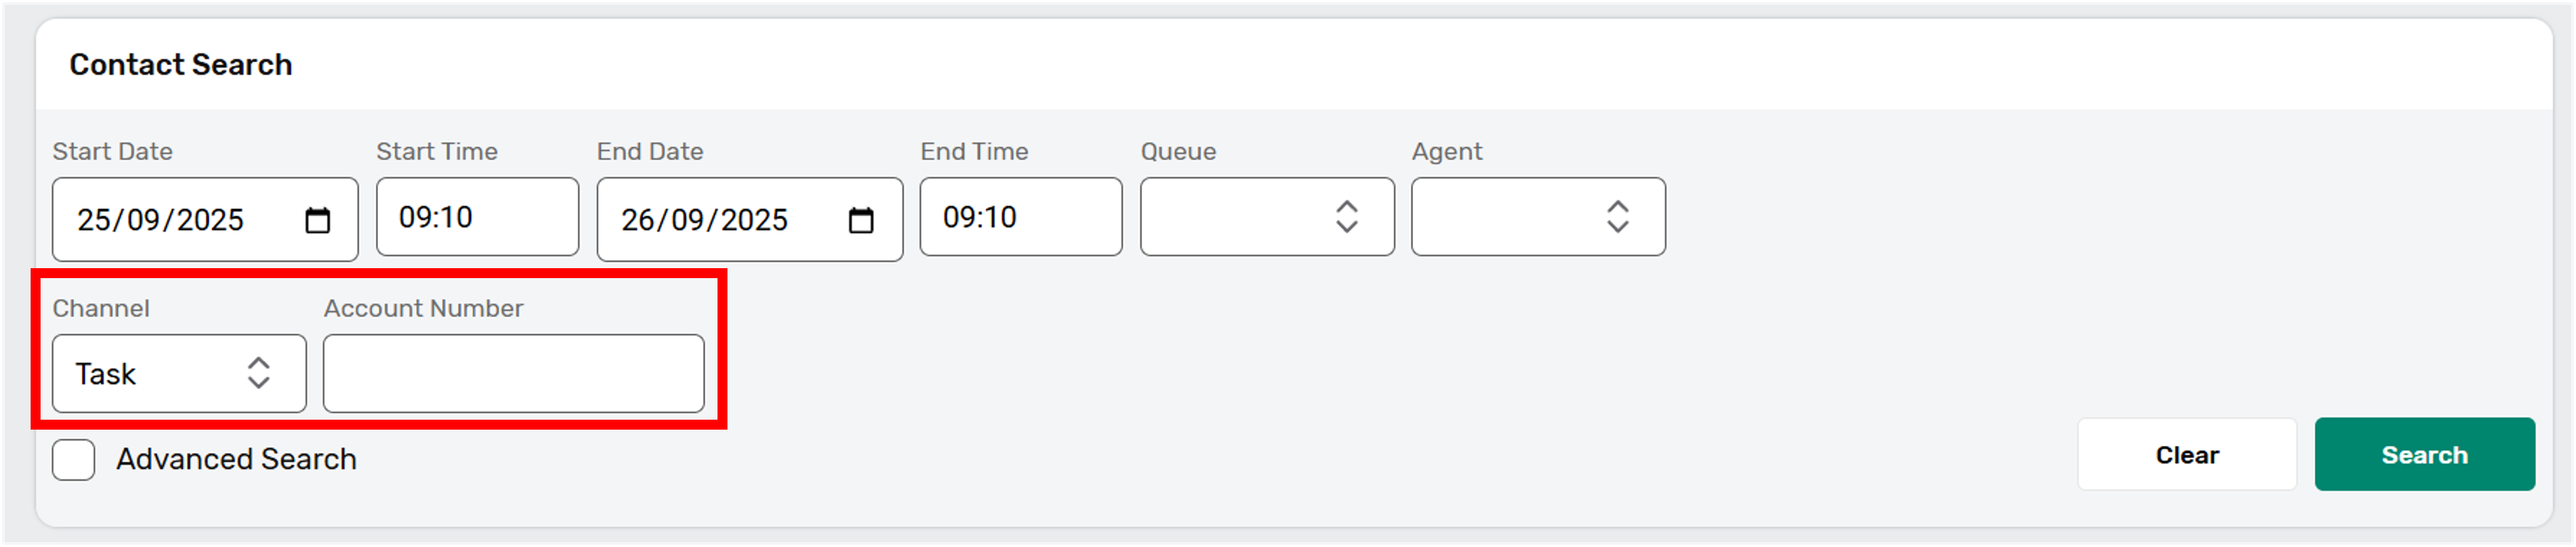2576x547 pixels.
Task: Click the End Time field
Action: [1020, 217]
